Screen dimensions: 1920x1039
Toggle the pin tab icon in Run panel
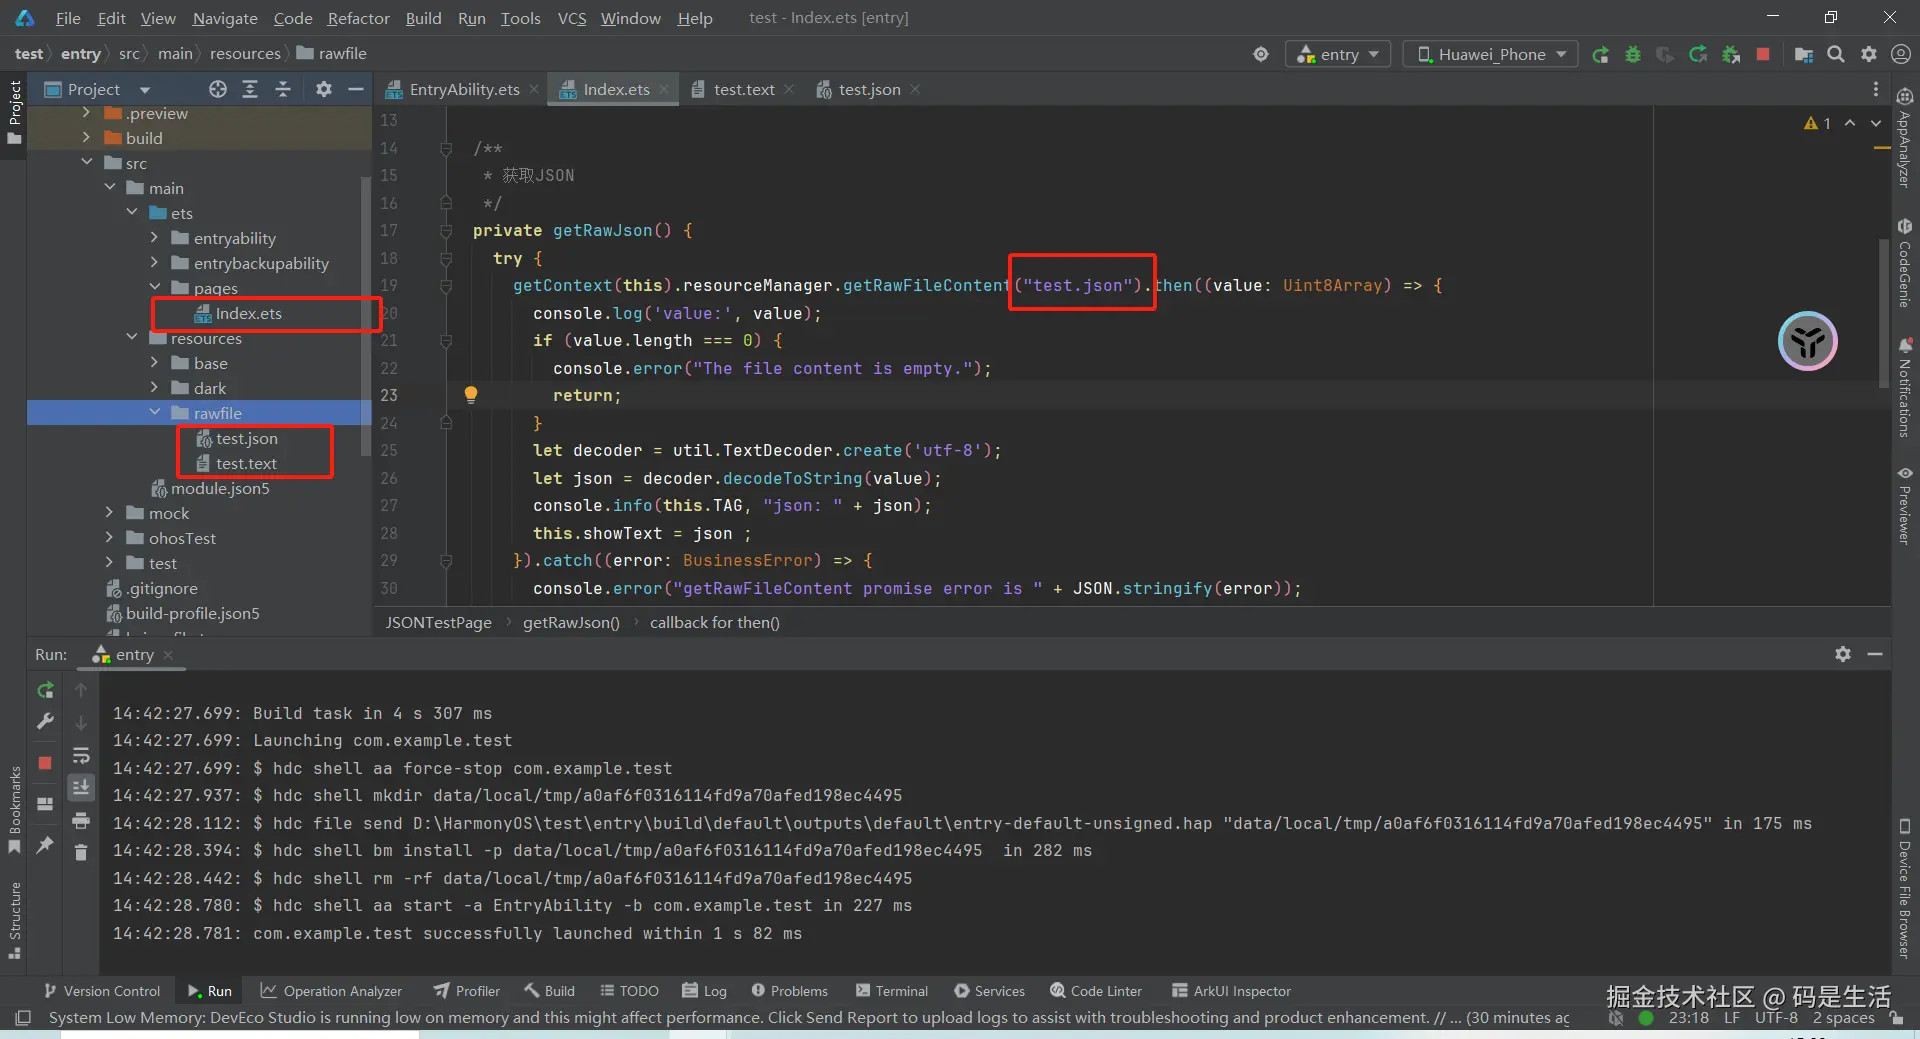pos(45,845)
